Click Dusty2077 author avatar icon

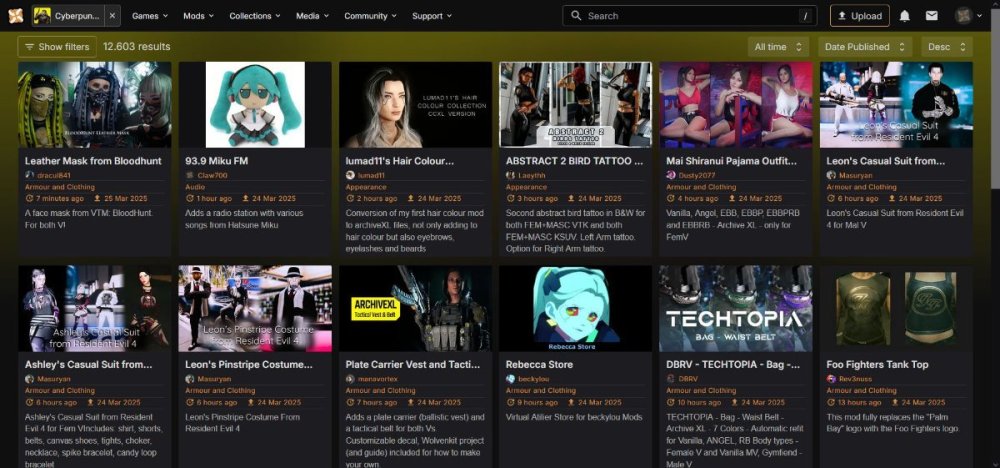coord(670,175)
